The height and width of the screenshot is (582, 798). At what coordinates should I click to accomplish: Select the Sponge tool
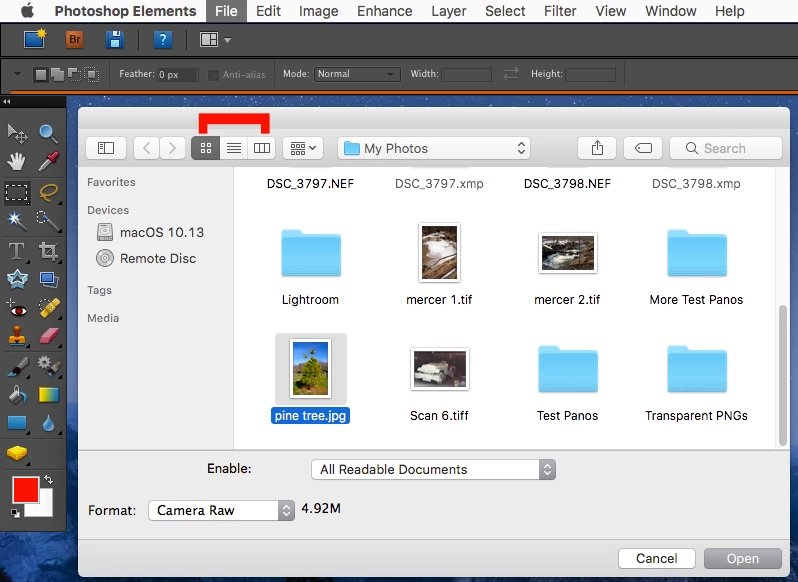tap(17, 453)
